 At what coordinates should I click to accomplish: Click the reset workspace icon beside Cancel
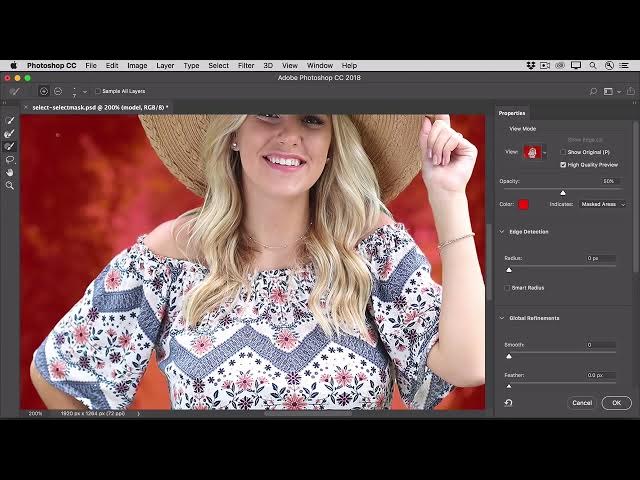pyautogui.click(x=508, y=403)
